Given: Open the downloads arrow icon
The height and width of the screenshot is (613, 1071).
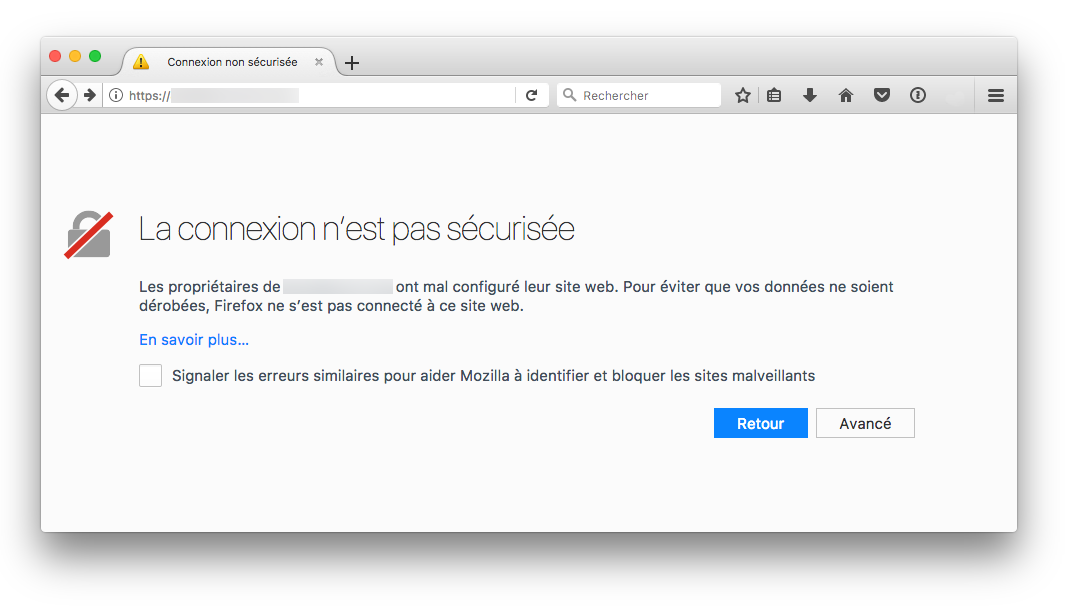Looking at the screenshot, I should click(x=810, y=95).
